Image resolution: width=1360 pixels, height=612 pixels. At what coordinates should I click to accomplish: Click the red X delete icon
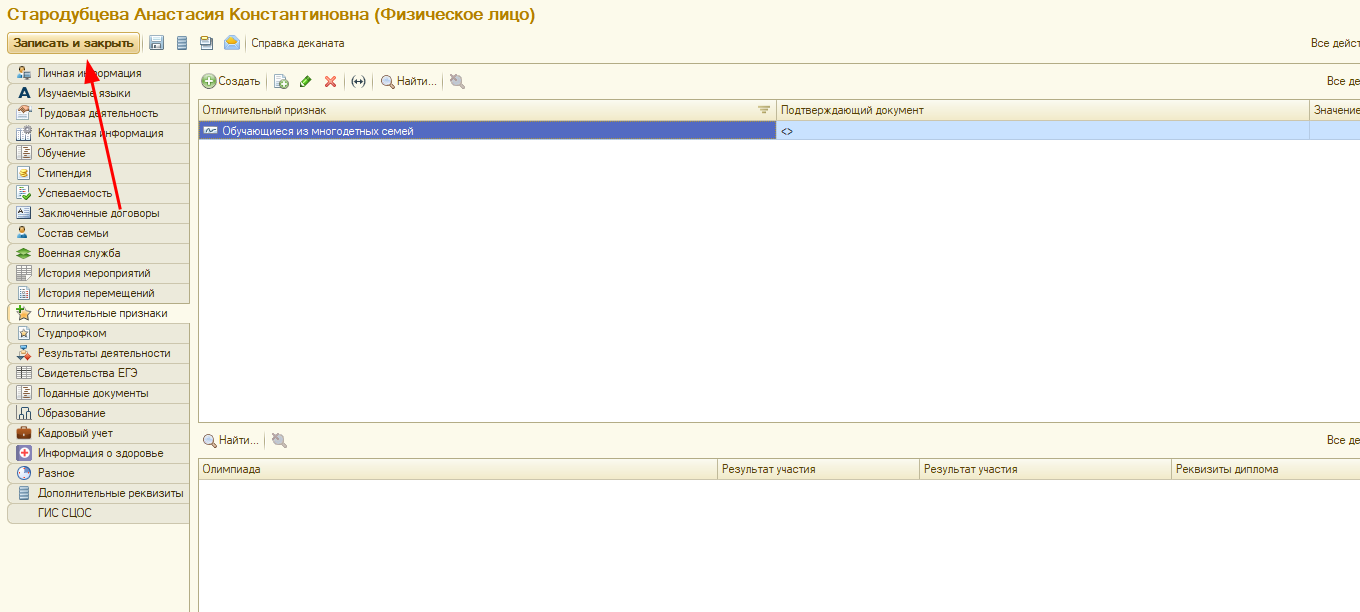click(x=330, y=82)
